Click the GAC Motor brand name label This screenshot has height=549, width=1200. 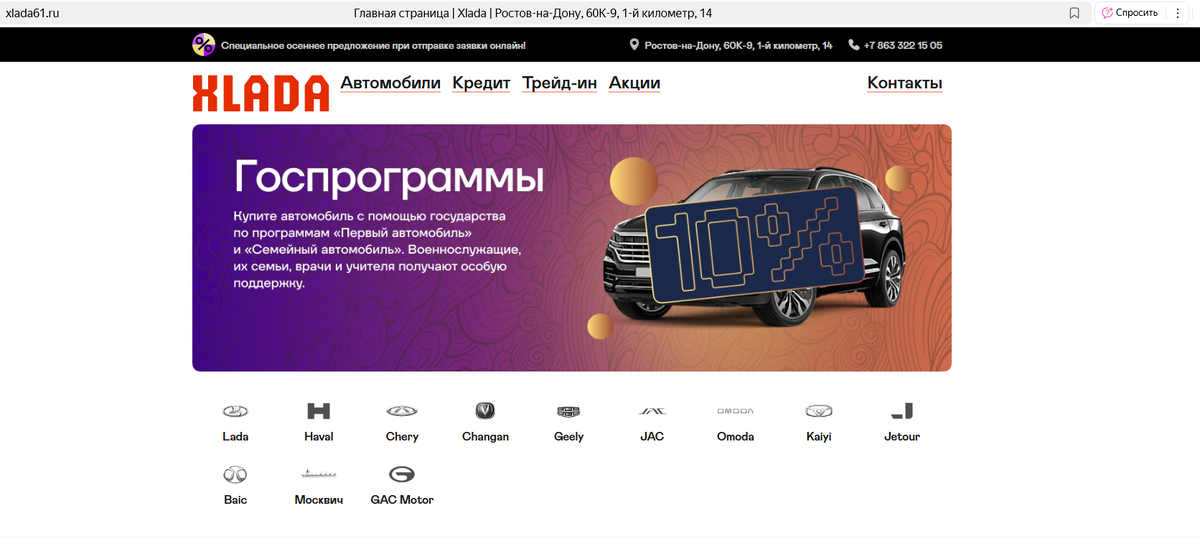[x=402, y=500]
